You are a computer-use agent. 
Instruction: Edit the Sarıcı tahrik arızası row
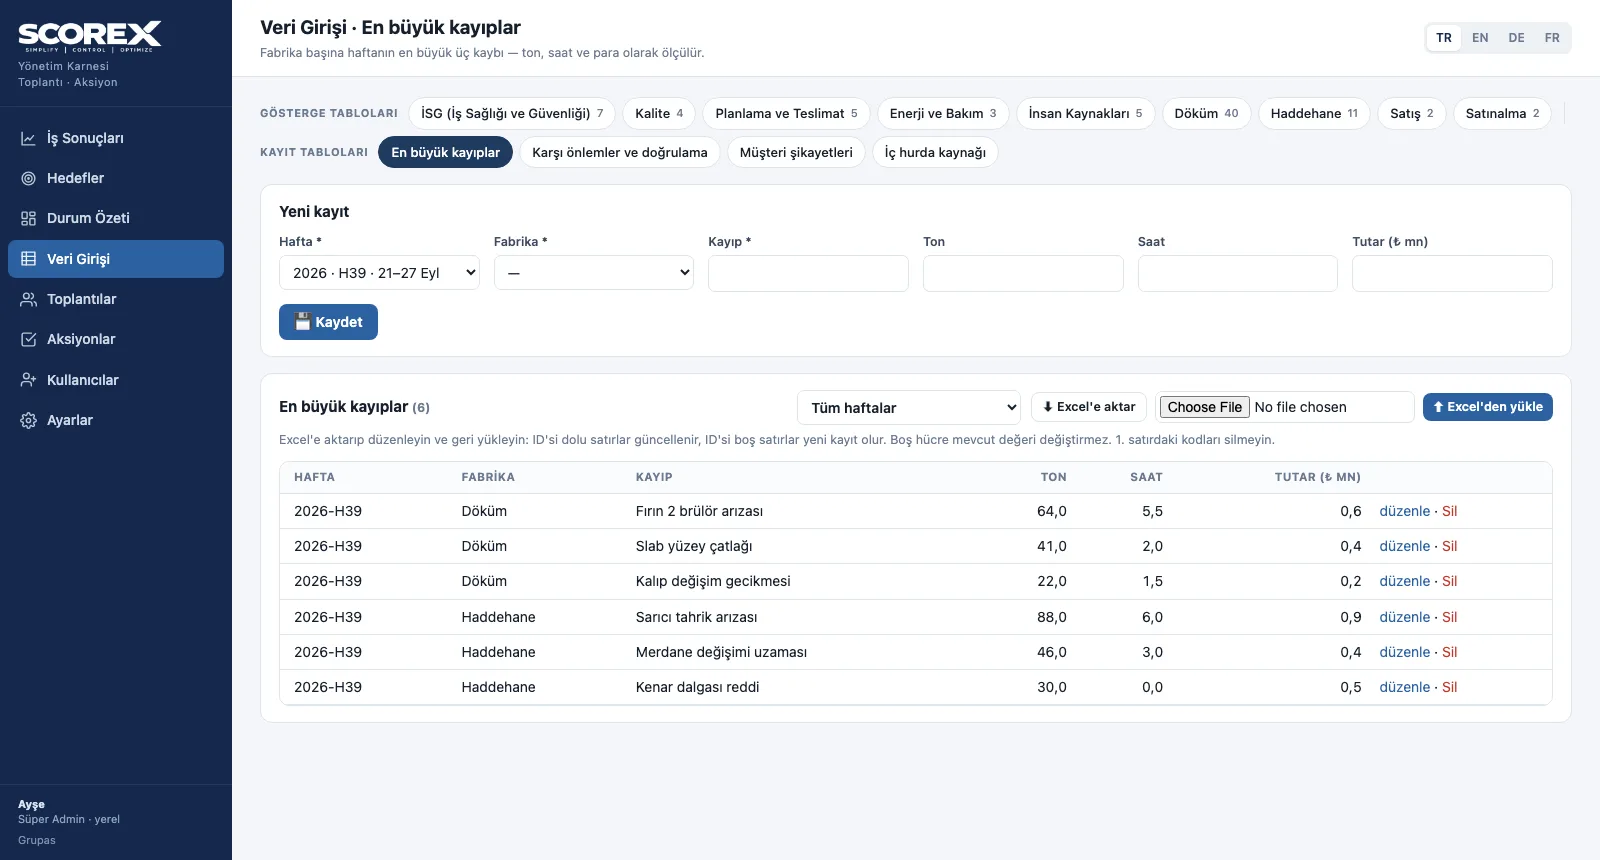[x=1405, y=617]
